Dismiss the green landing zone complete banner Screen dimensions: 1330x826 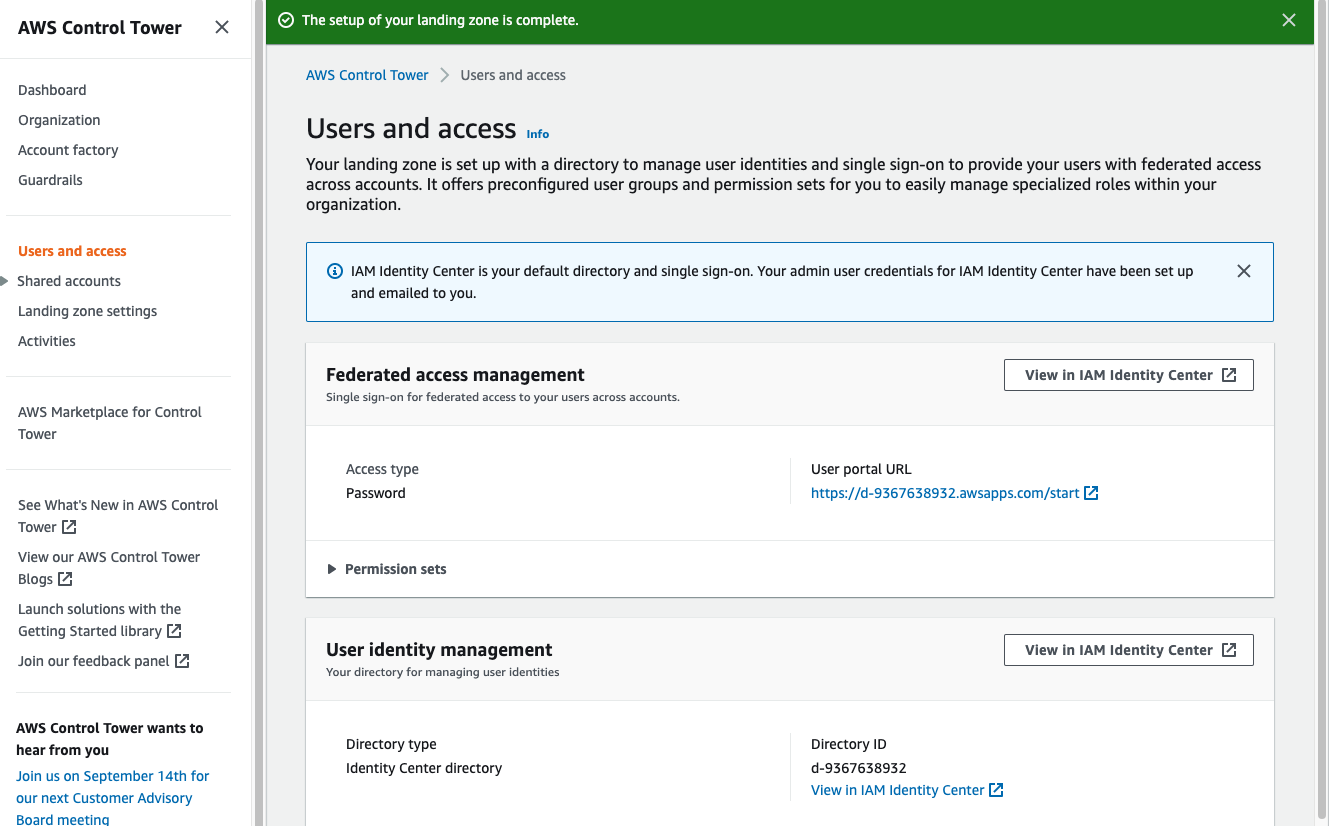coord(1289,20)
